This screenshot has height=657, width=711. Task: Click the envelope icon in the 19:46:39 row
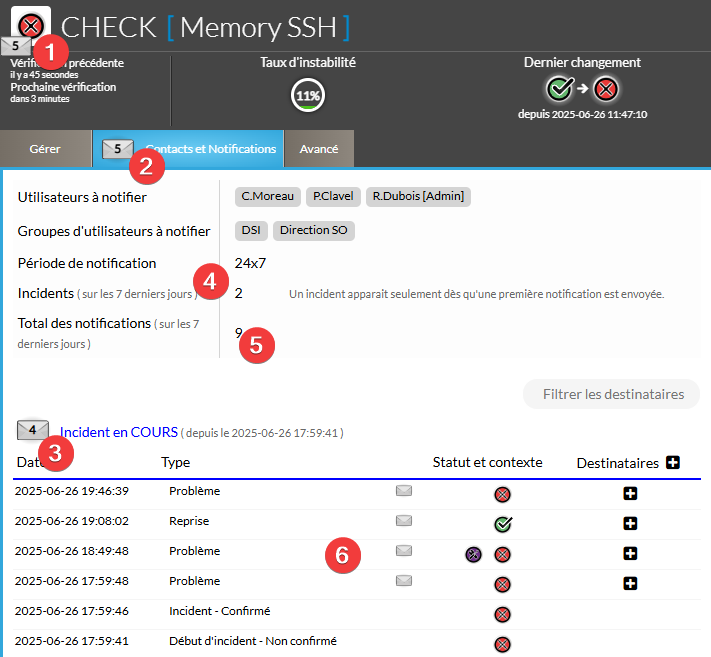[x=404, y=490]
